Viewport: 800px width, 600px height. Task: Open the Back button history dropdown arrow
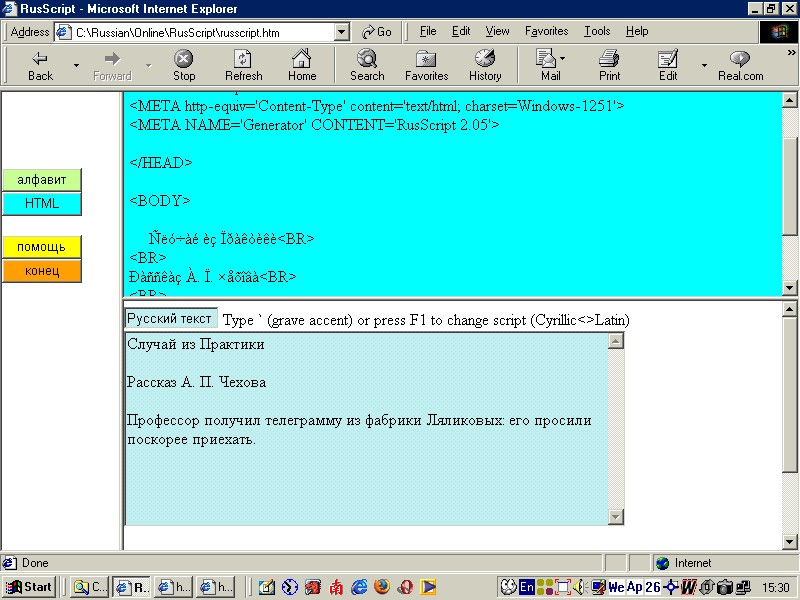click(x=76, y=65)
